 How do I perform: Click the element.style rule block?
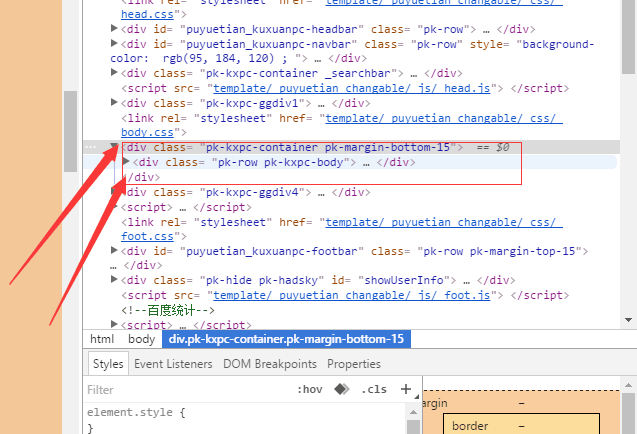[246, 419]
